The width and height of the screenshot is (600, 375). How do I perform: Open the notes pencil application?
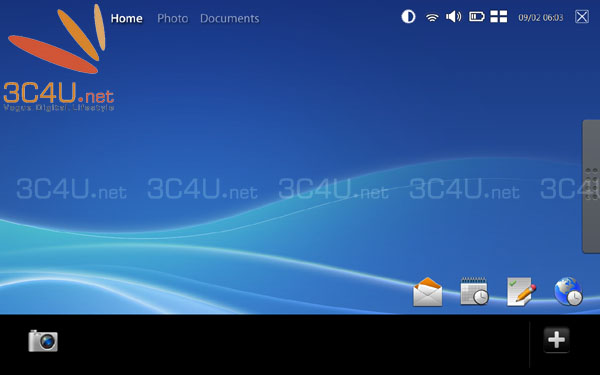click(521, 292)
